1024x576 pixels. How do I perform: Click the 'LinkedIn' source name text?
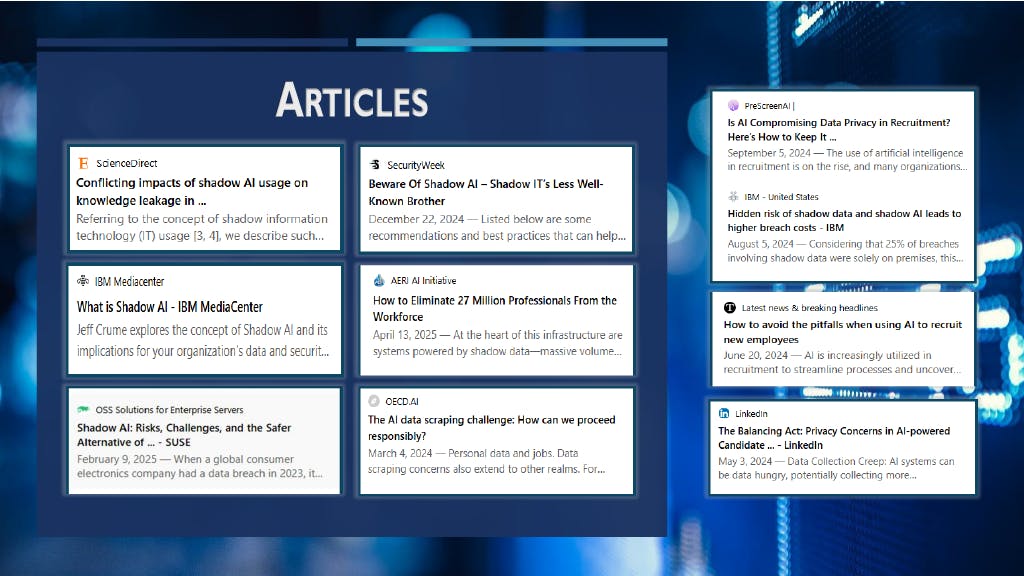click(751, 413)
